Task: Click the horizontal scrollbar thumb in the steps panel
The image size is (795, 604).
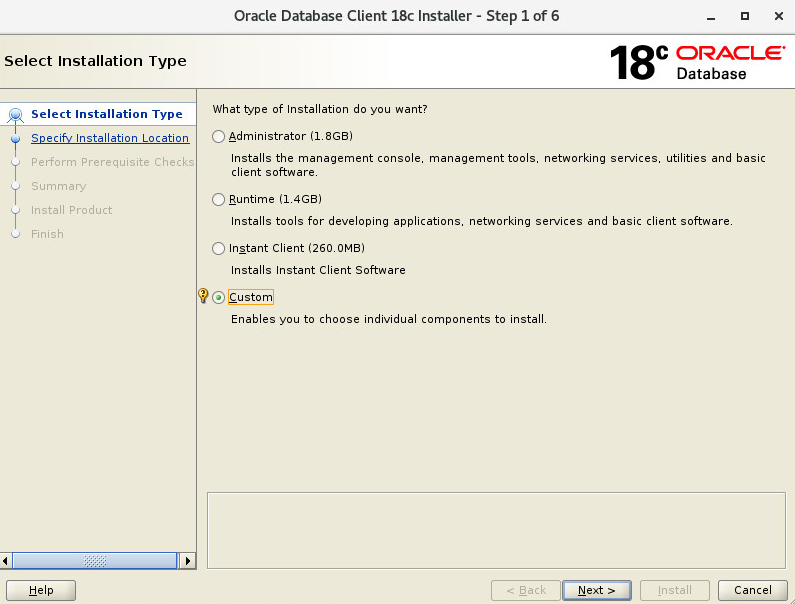Action: pos(95,561)
